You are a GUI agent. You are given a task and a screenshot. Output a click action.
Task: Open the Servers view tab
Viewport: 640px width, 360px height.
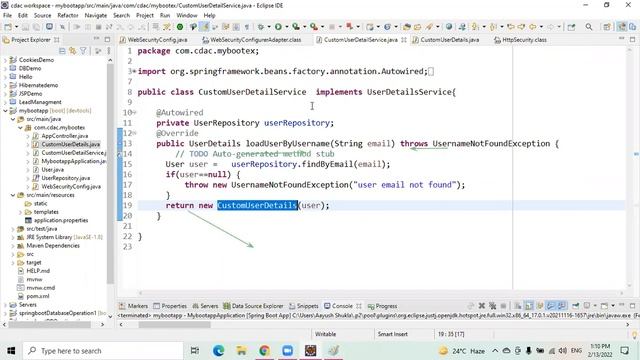[205, 306]
